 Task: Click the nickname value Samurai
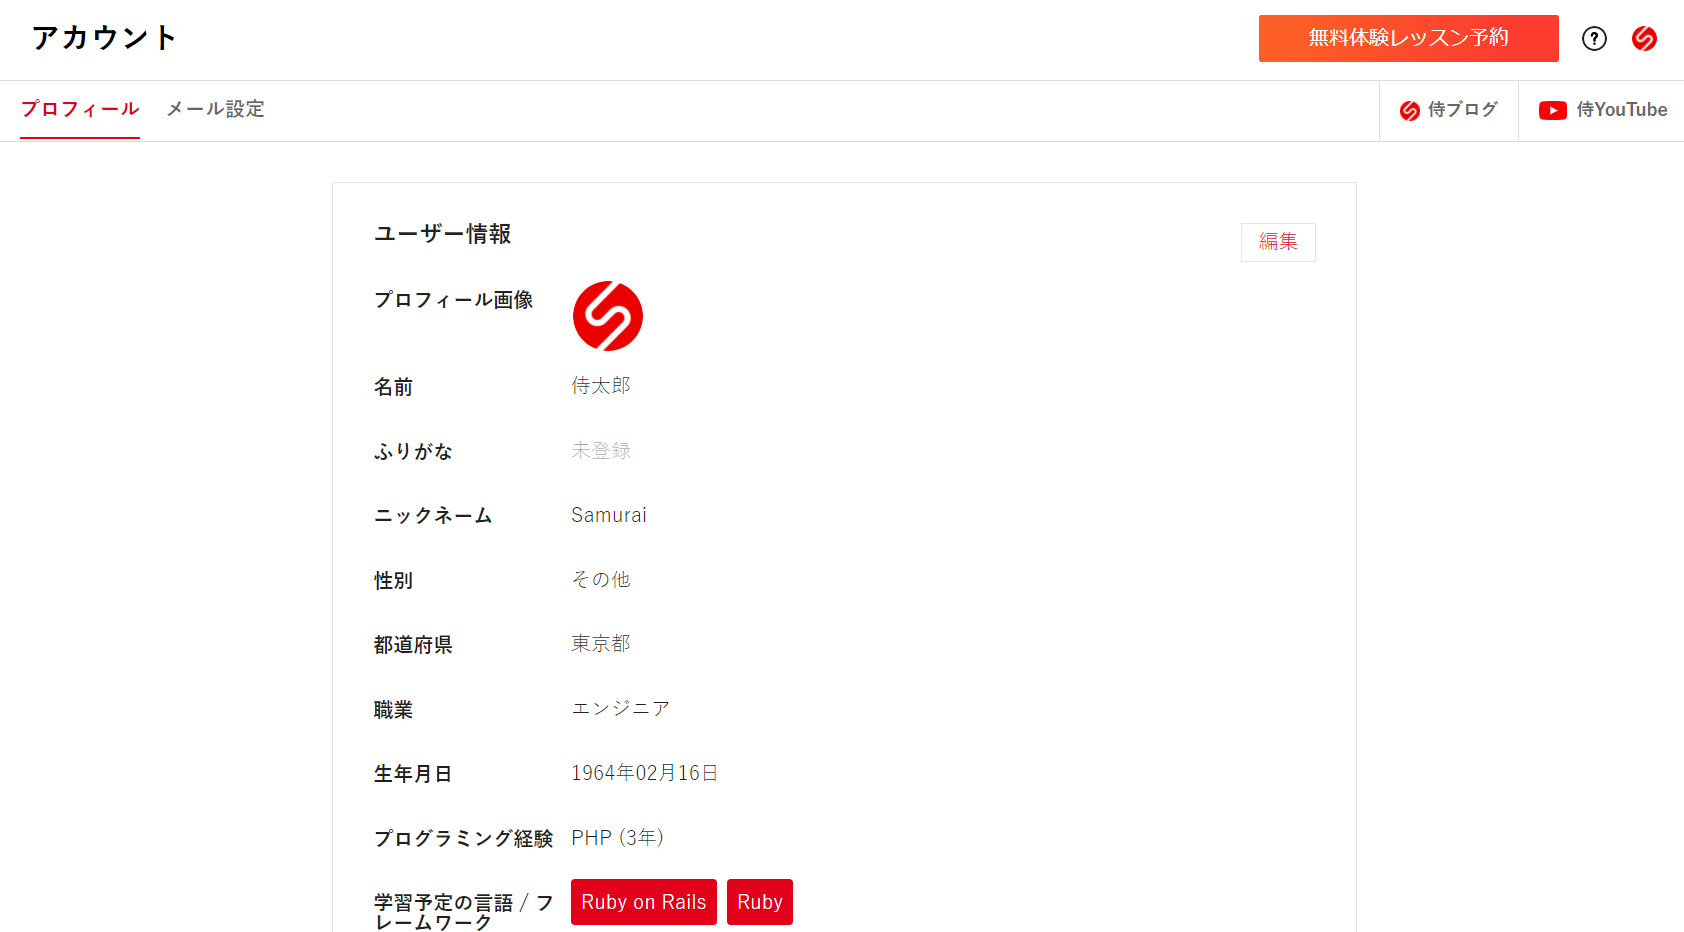pos(608,515)
